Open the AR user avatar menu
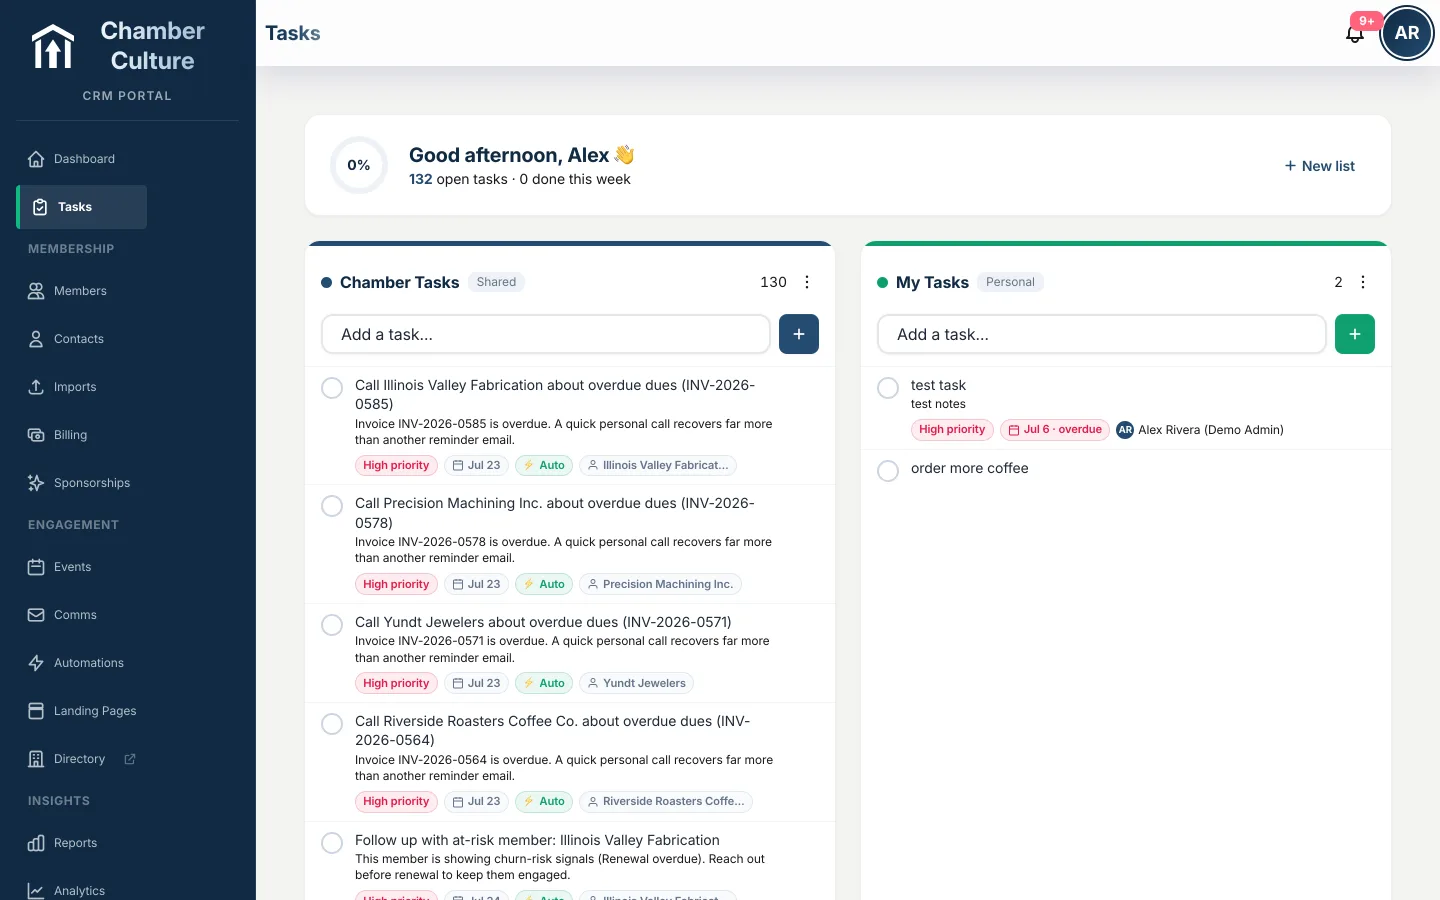 1407,33
